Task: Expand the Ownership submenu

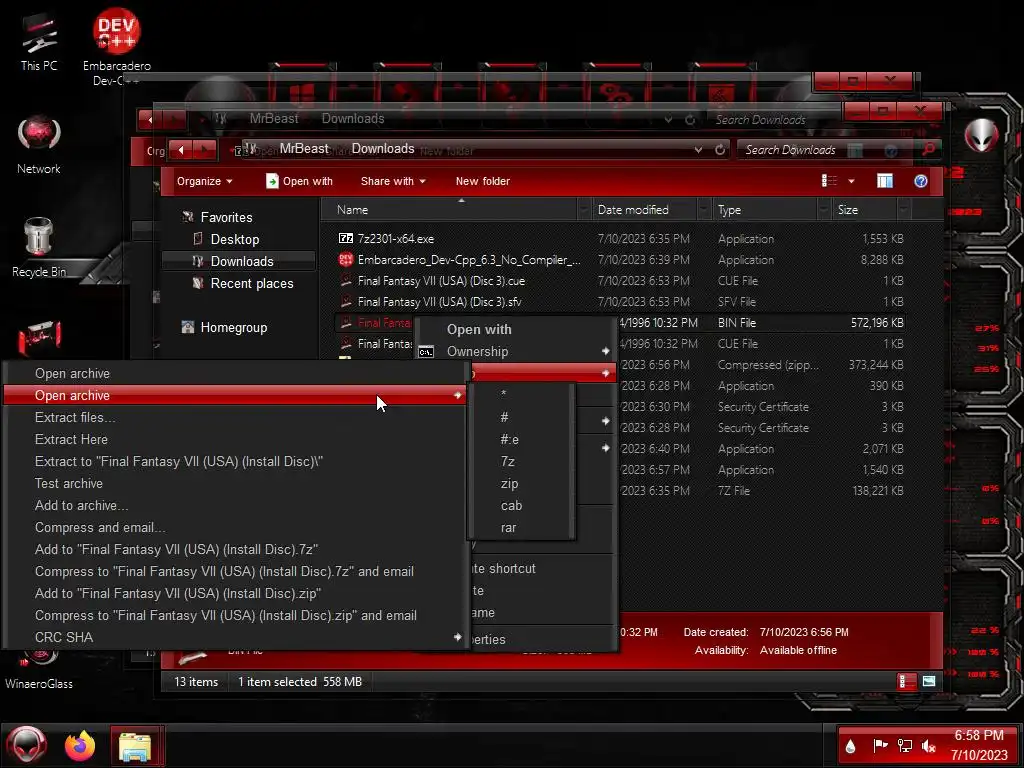Action: [x=515, y=351]
